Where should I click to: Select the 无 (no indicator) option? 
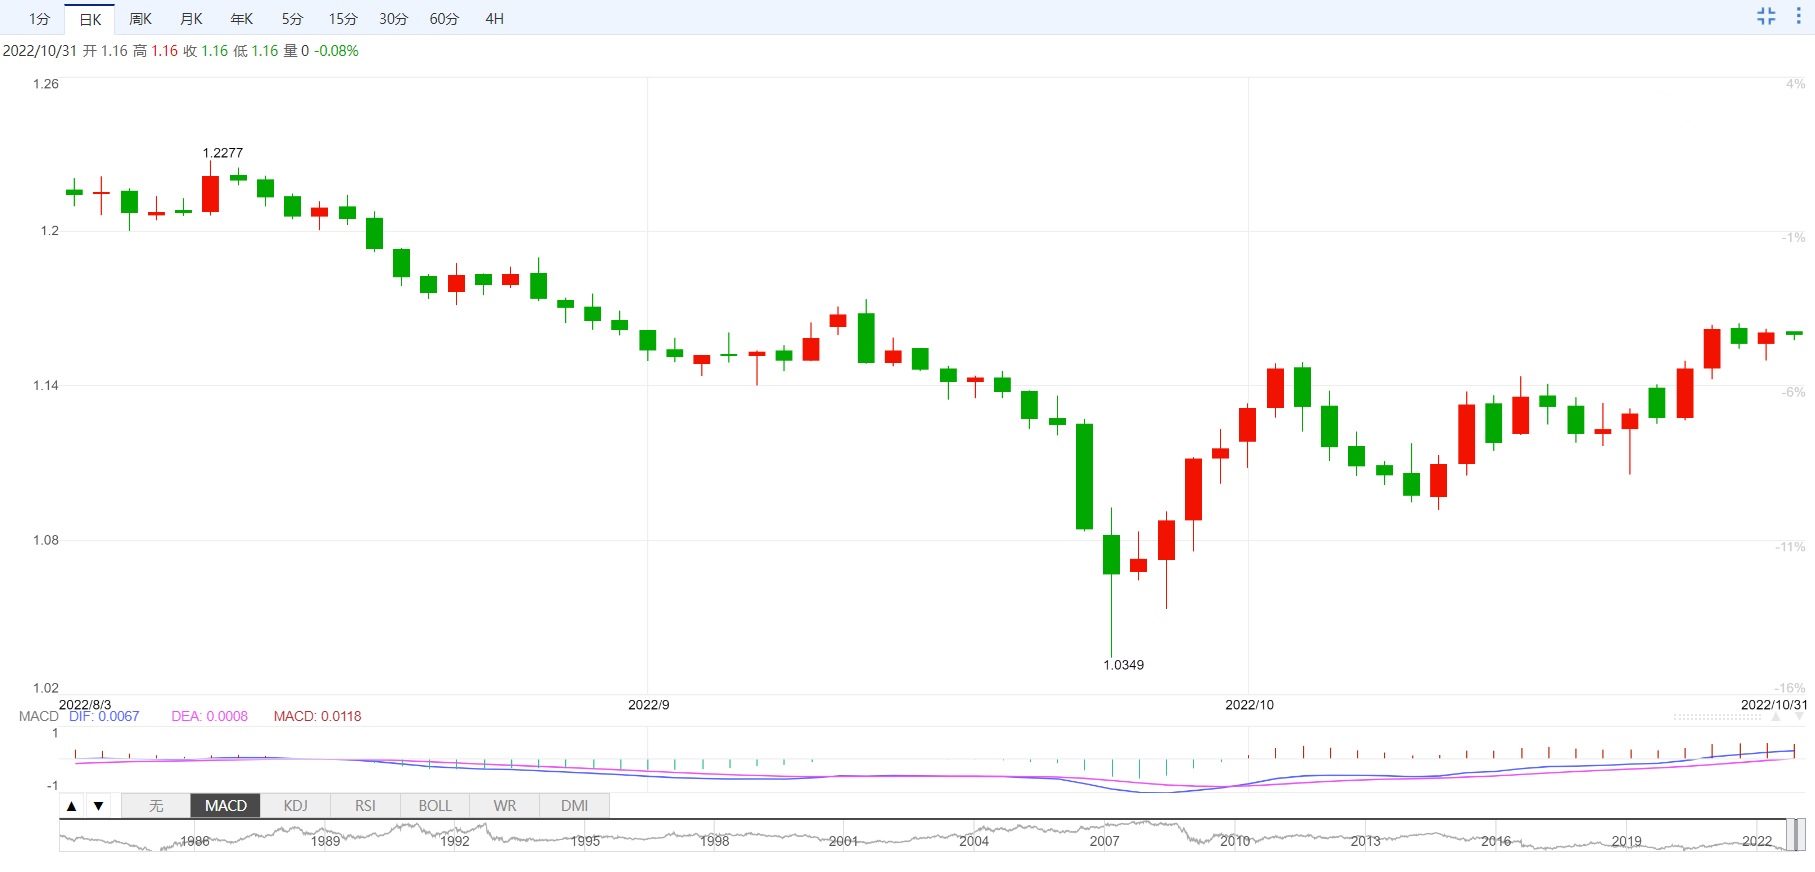[156, 806]
